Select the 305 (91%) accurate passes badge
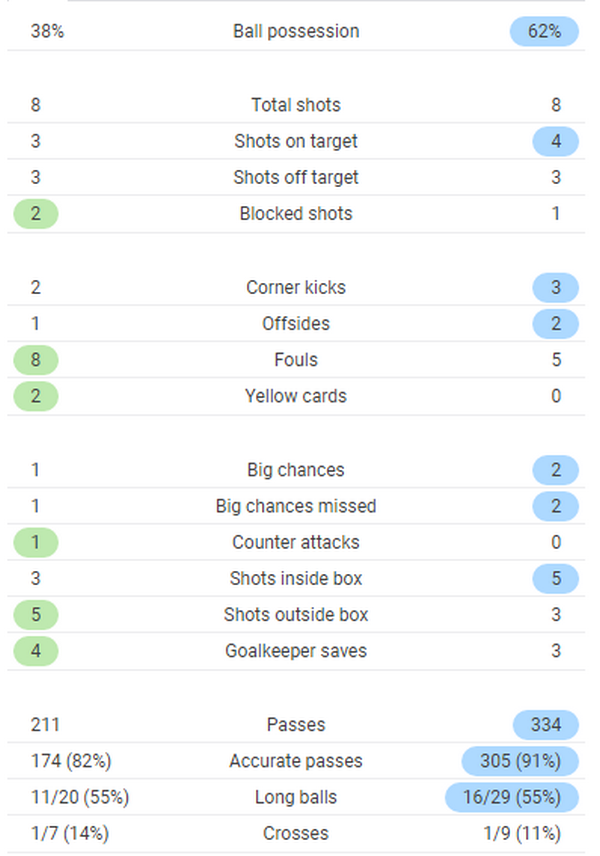The image size is (600, 856). click(x=520, y=761)
